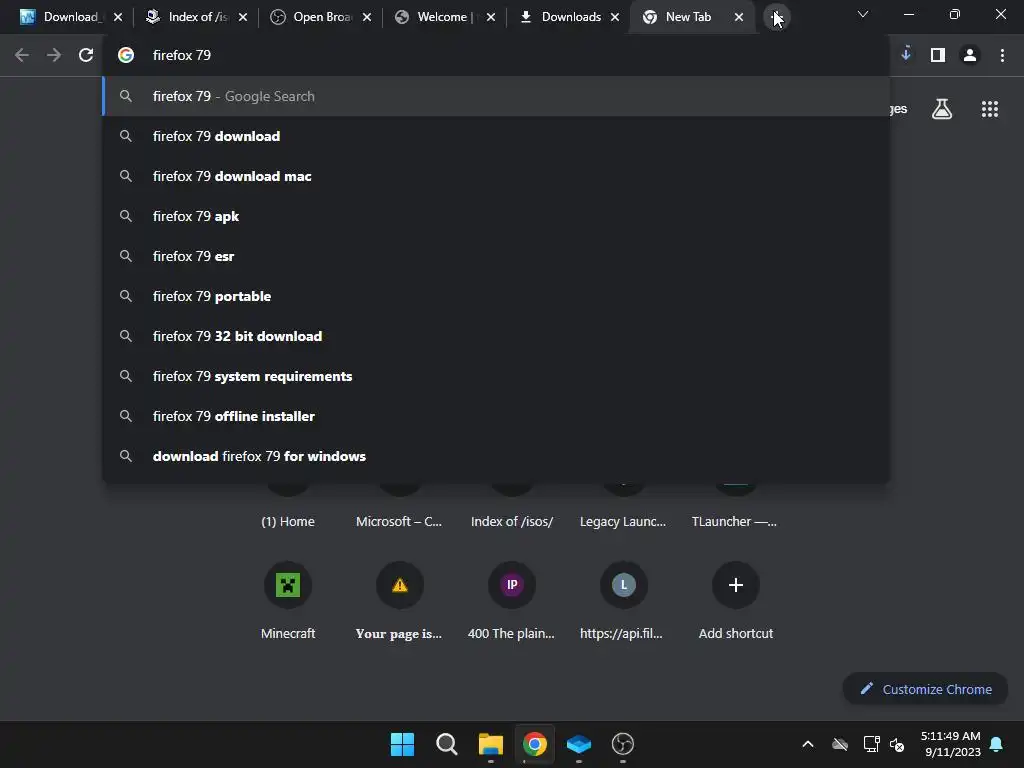1024x768 pixels.
Task: Click the new tab plus button
Action: pos(776,17)
